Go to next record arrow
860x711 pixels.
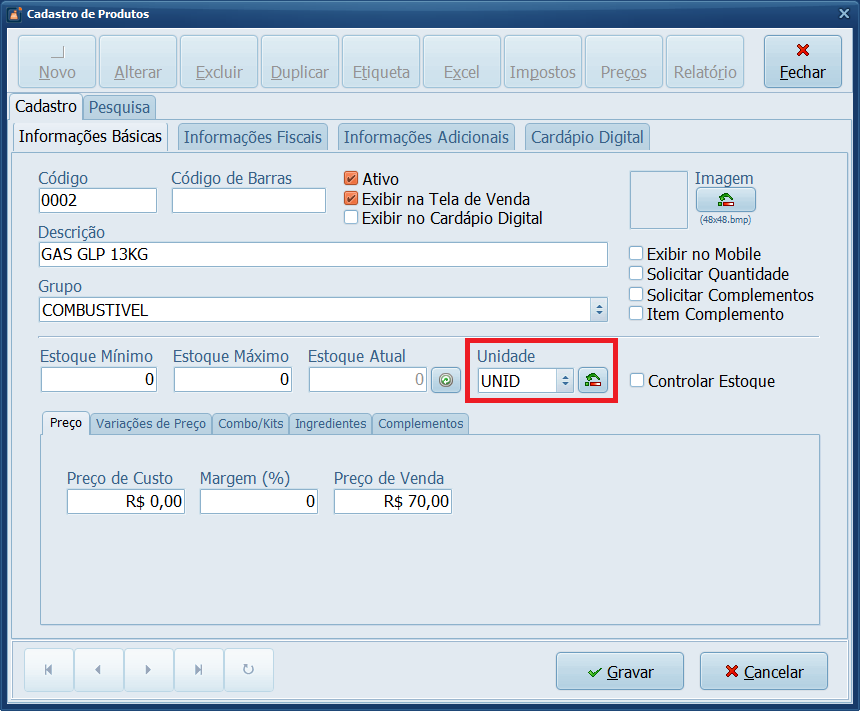point(148,670)
